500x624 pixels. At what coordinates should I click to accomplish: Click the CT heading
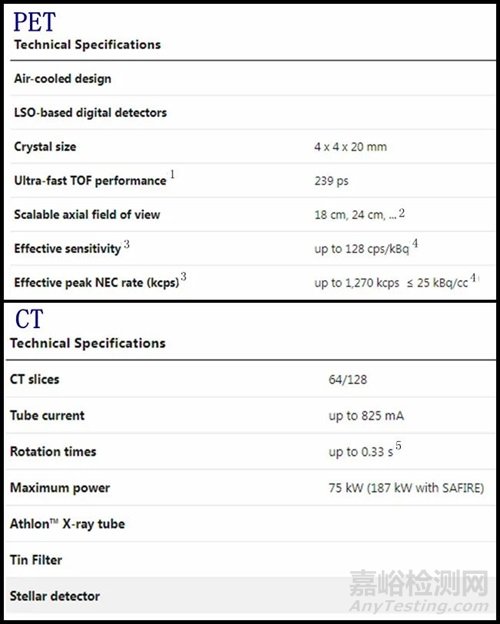29,319
